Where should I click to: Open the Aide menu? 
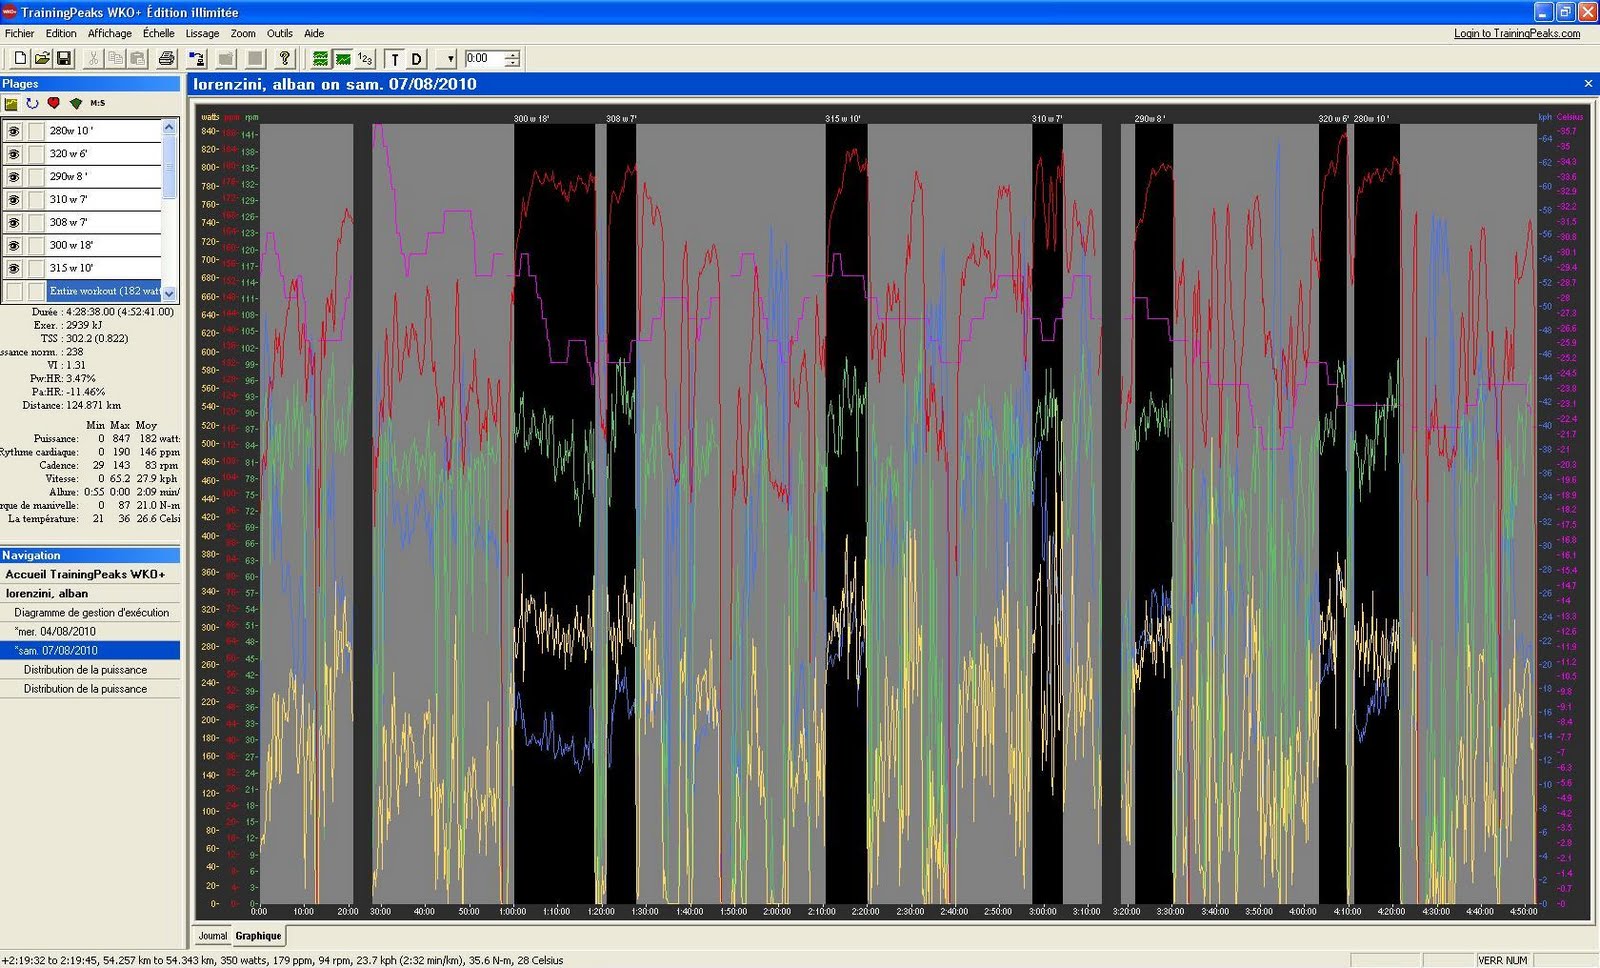pyautogui.click(x=314, y=33)
